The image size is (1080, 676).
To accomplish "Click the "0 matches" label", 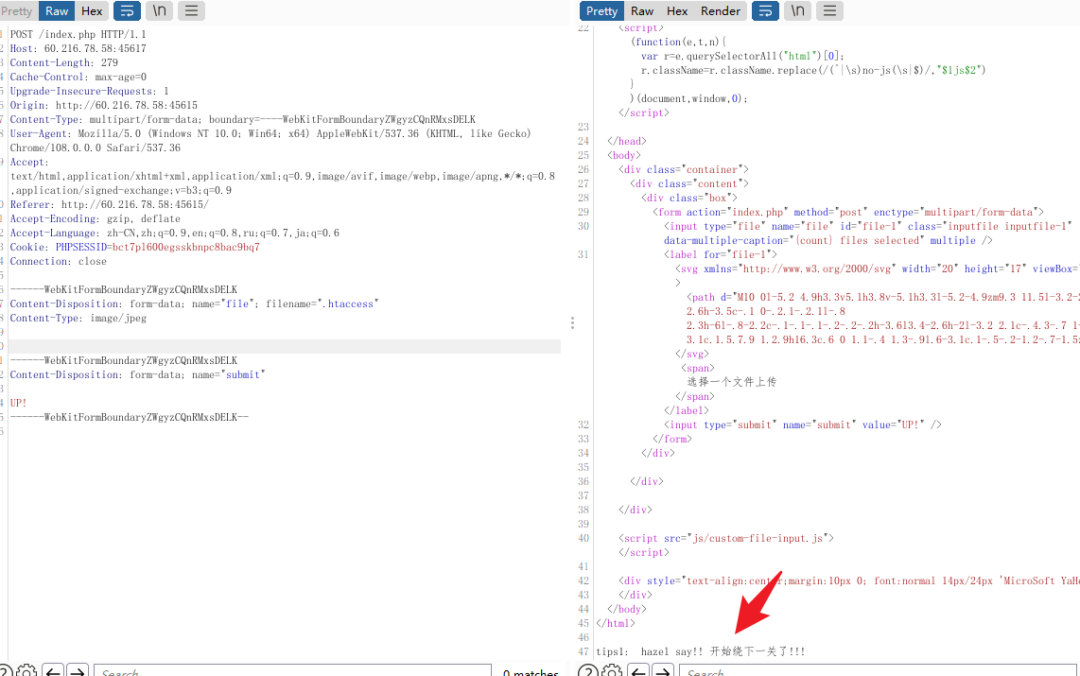I will click(x=530, y=673).
